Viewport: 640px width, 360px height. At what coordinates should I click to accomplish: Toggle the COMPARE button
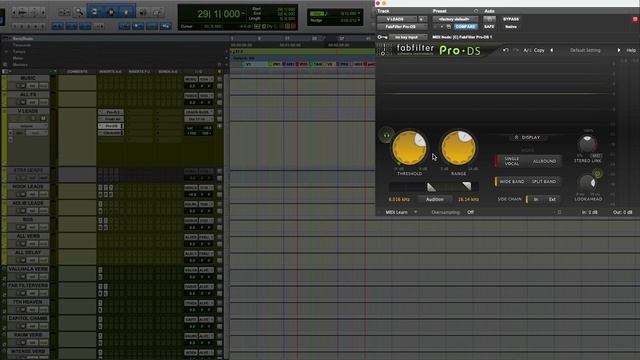point(465,27)
